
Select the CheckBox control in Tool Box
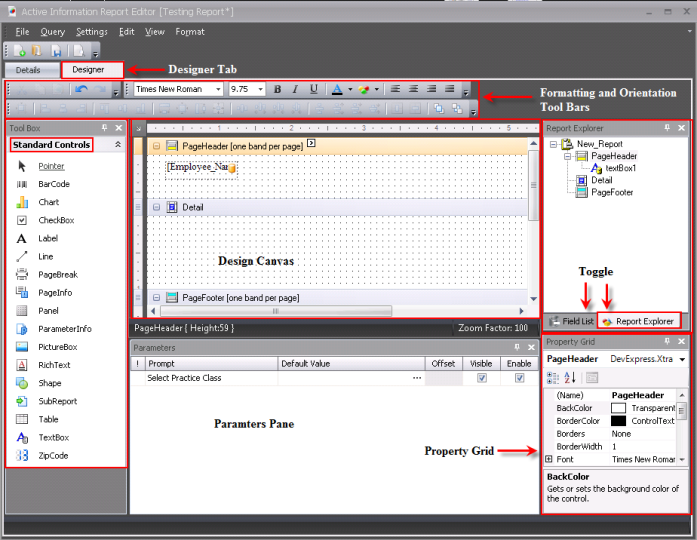(55, 220)
